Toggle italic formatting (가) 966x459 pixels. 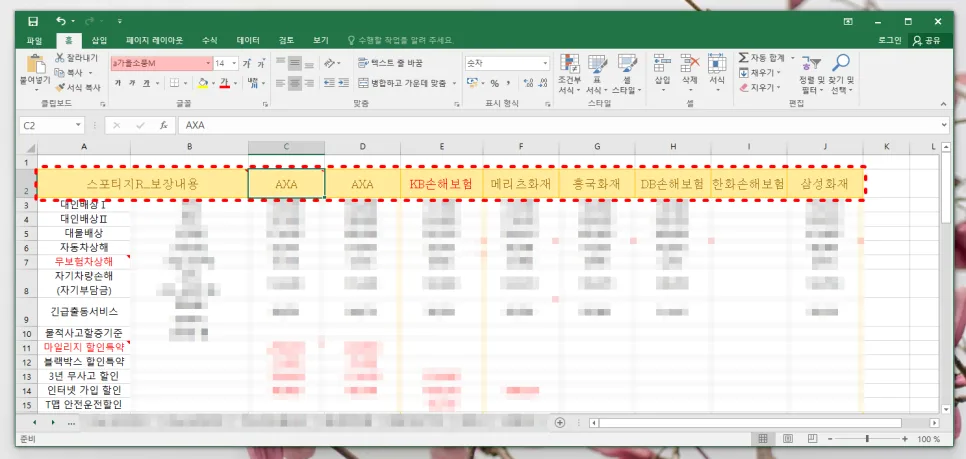pyautogui.click(x=132, y=83)
